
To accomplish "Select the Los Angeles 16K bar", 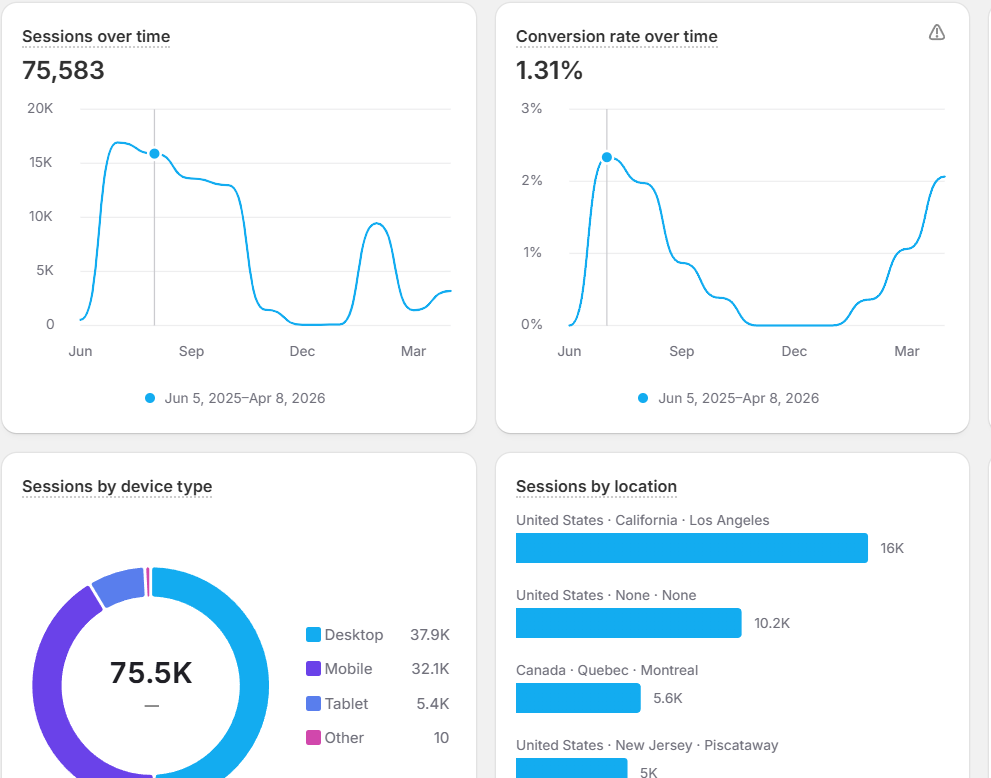I will 691,548.
